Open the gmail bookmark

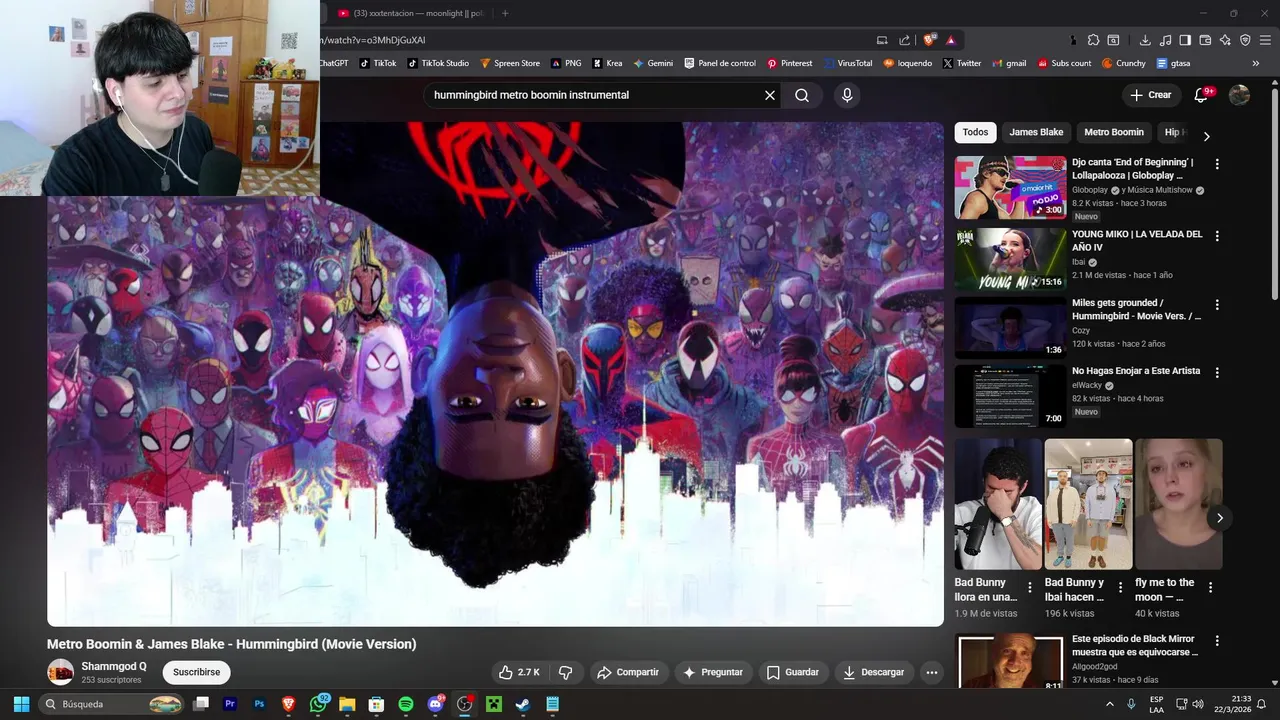point(1009,63)
